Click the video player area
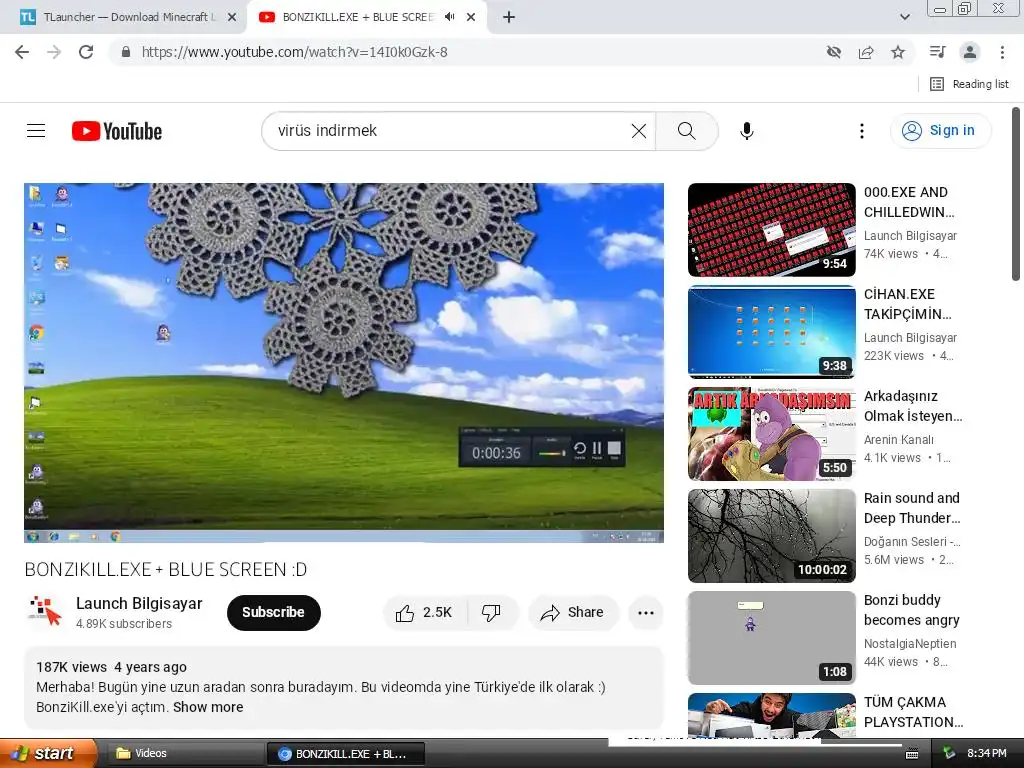This screenshot has width=1024, height=768. [x=344, y=362]
